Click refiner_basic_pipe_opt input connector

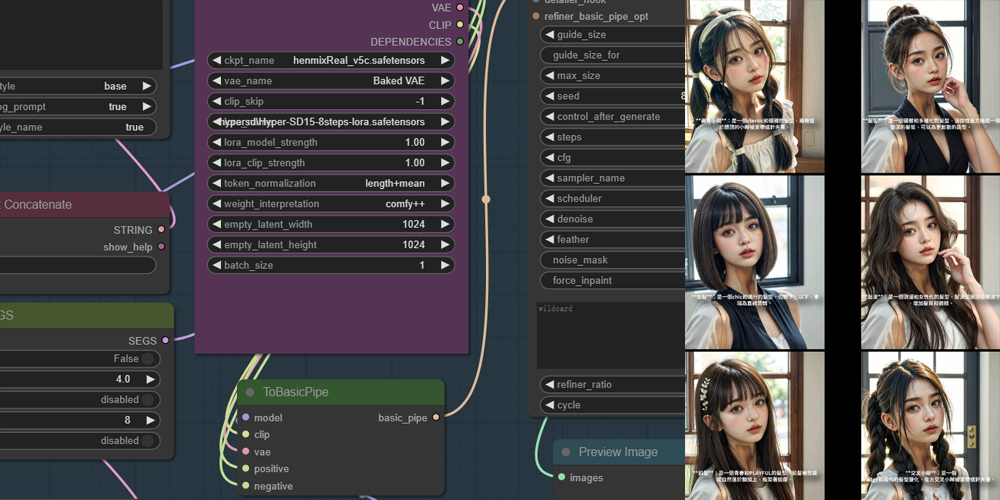point(536,16)
